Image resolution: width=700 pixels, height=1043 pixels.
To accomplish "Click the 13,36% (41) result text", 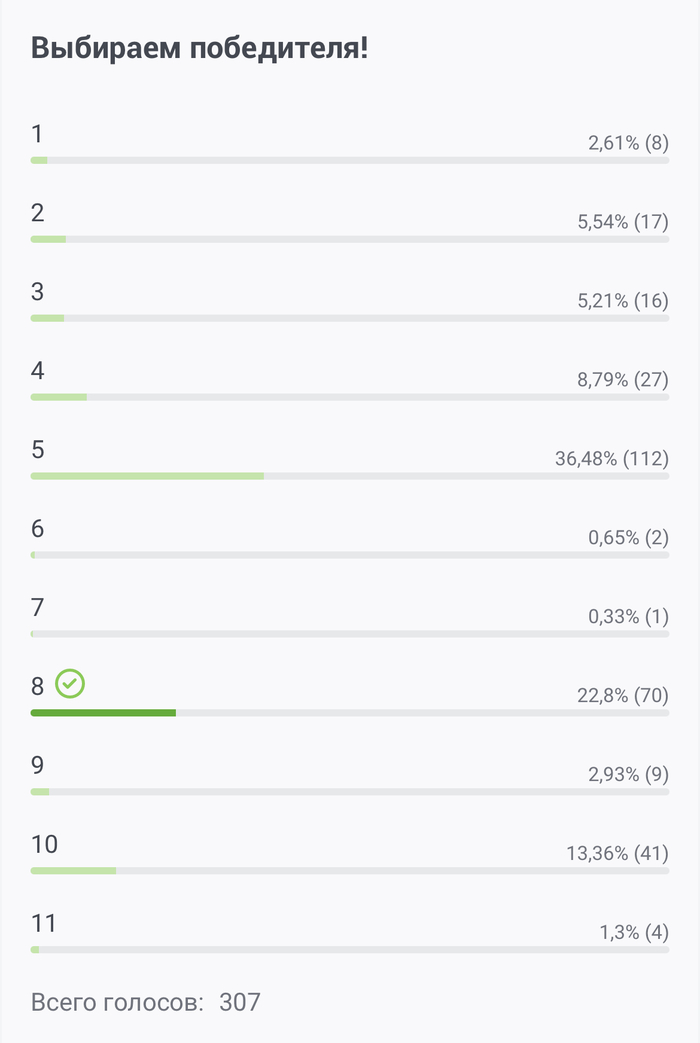I will coord(617,854).
